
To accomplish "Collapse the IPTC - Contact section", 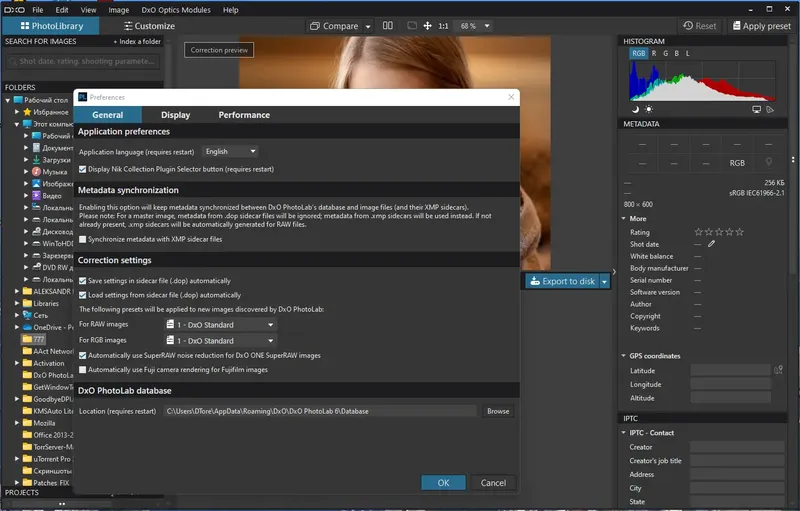I will pyautogui.click(x=623, y=432).
